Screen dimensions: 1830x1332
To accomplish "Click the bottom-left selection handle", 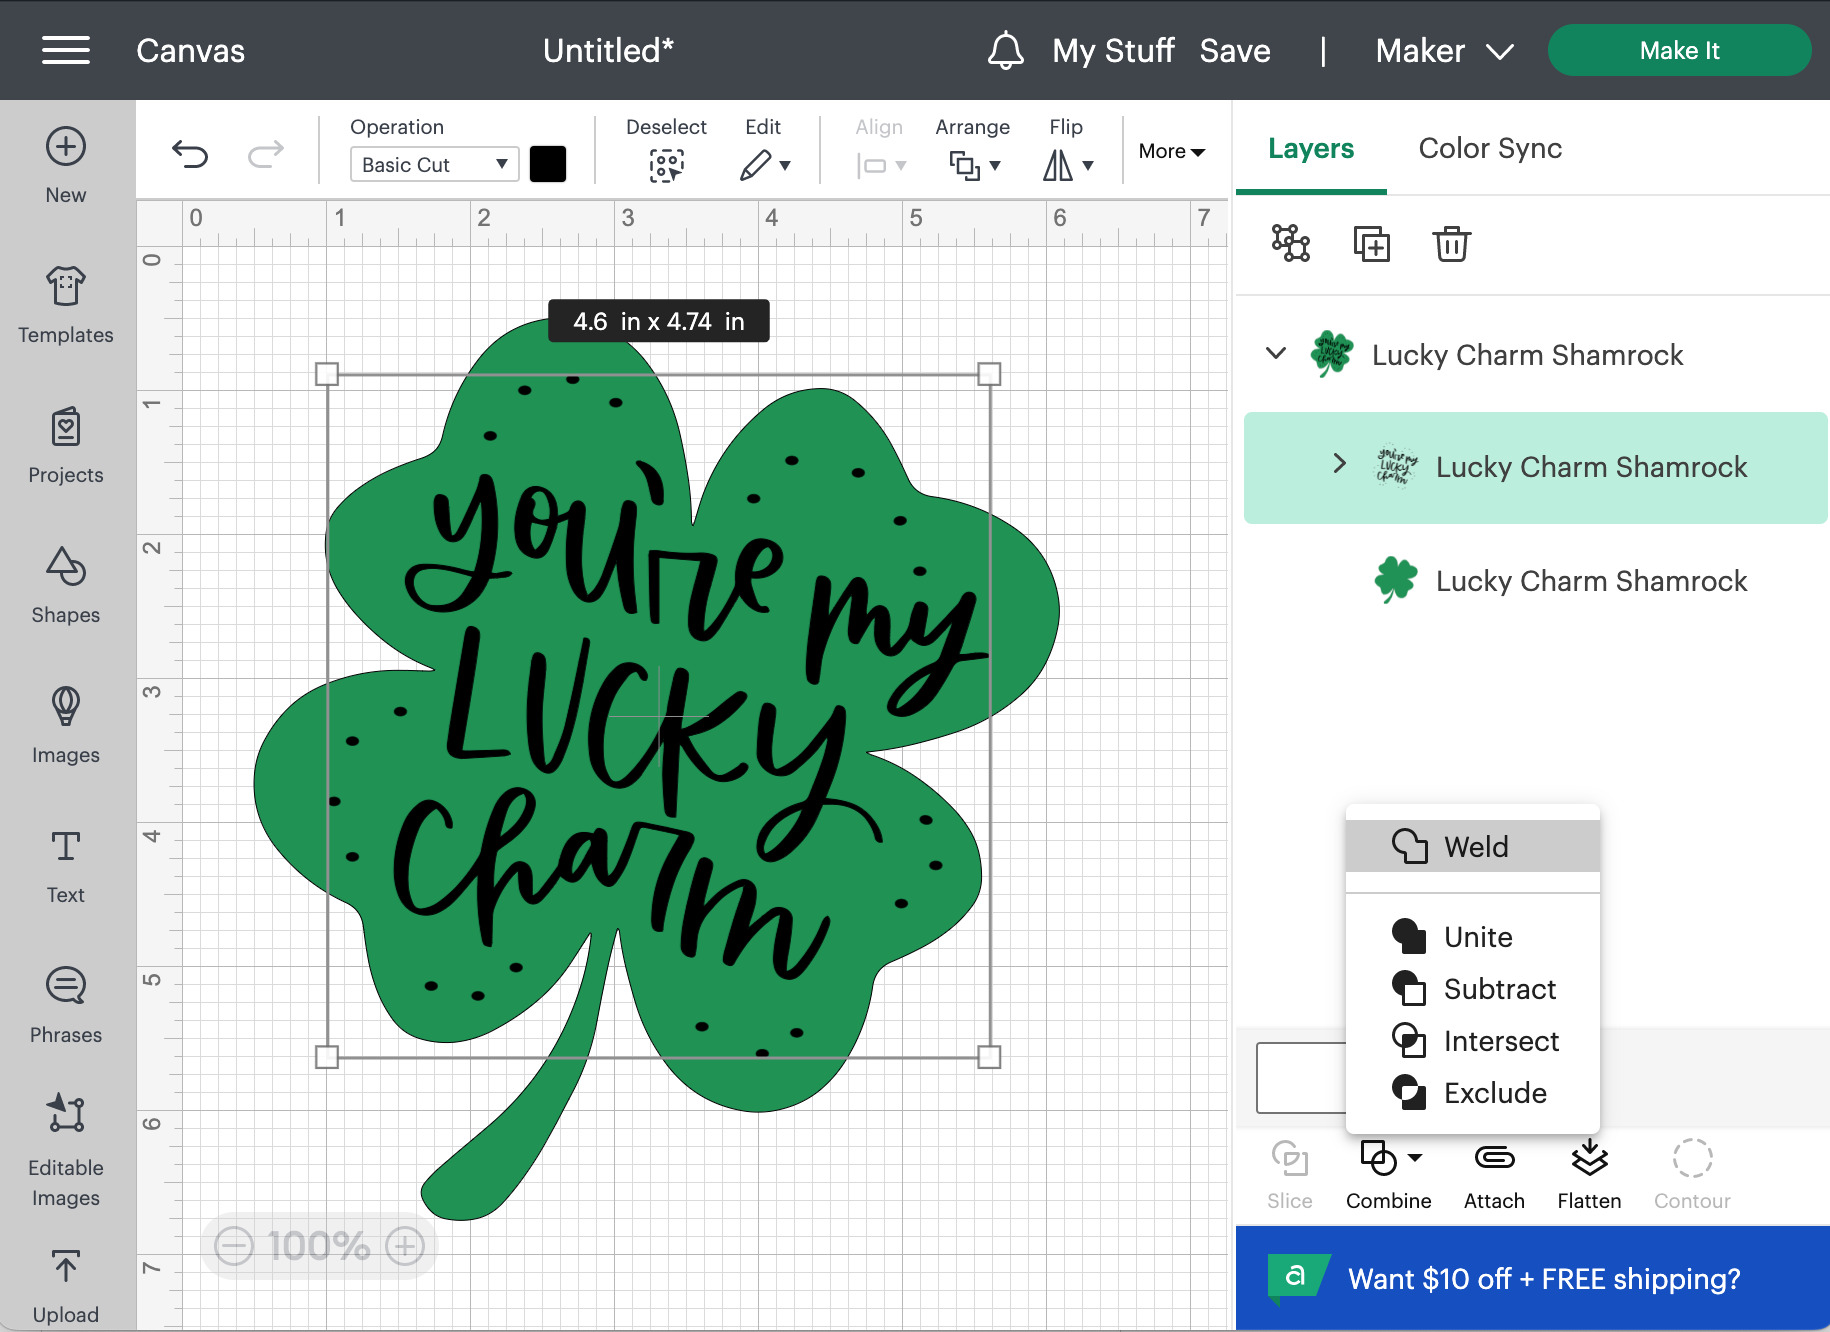I will click(x=327, y=1057).
